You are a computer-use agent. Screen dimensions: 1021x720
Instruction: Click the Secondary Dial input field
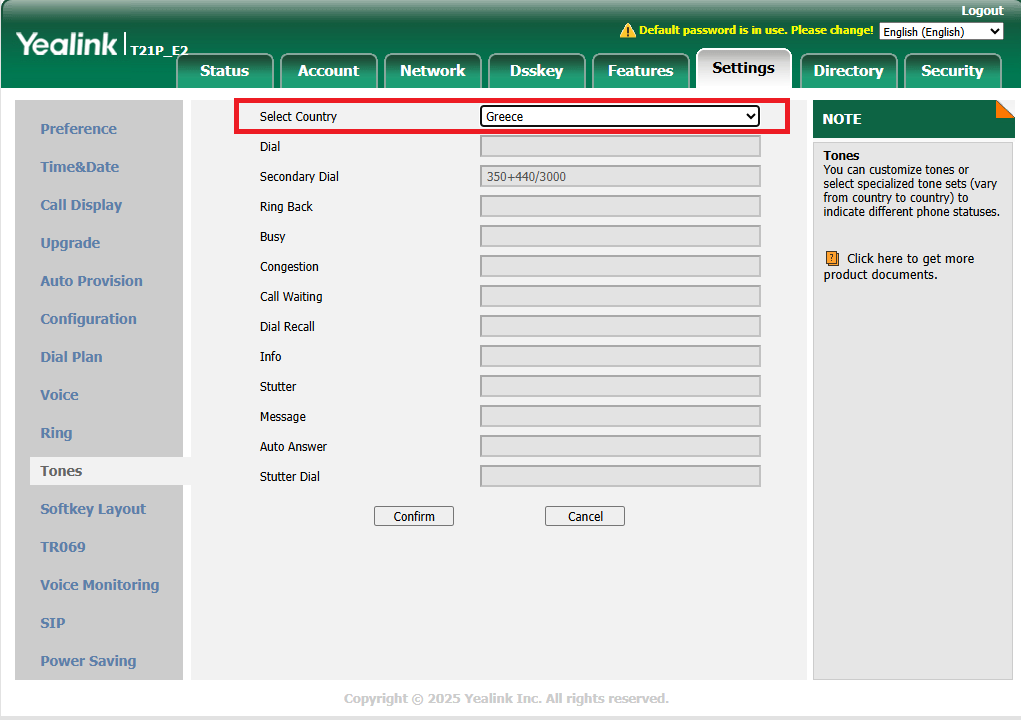(x=620, y=177)
